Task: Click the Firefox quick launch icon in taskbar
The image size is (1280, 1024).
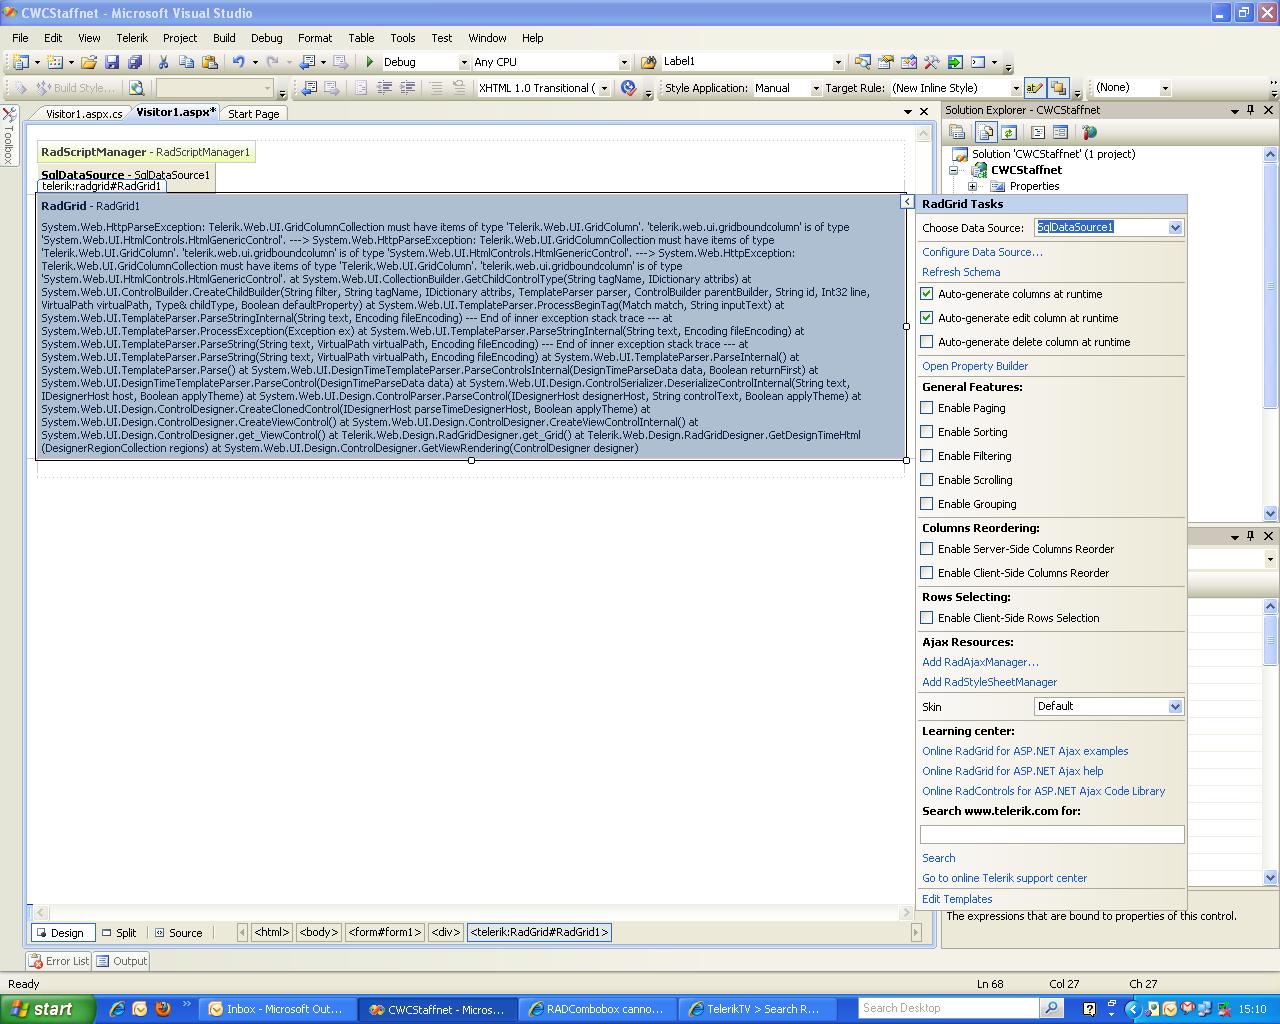Action: click(x=163, y=1009)
